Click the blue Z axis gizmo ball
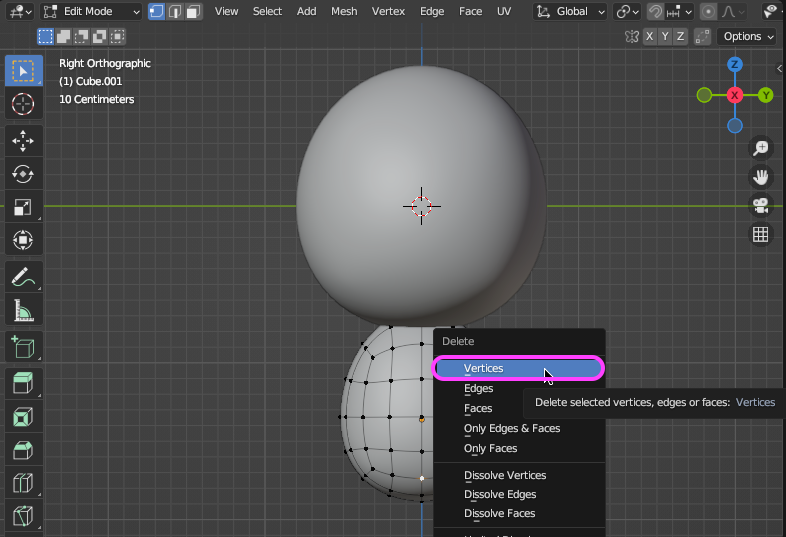The image size is (786, 537). [735, 64]
